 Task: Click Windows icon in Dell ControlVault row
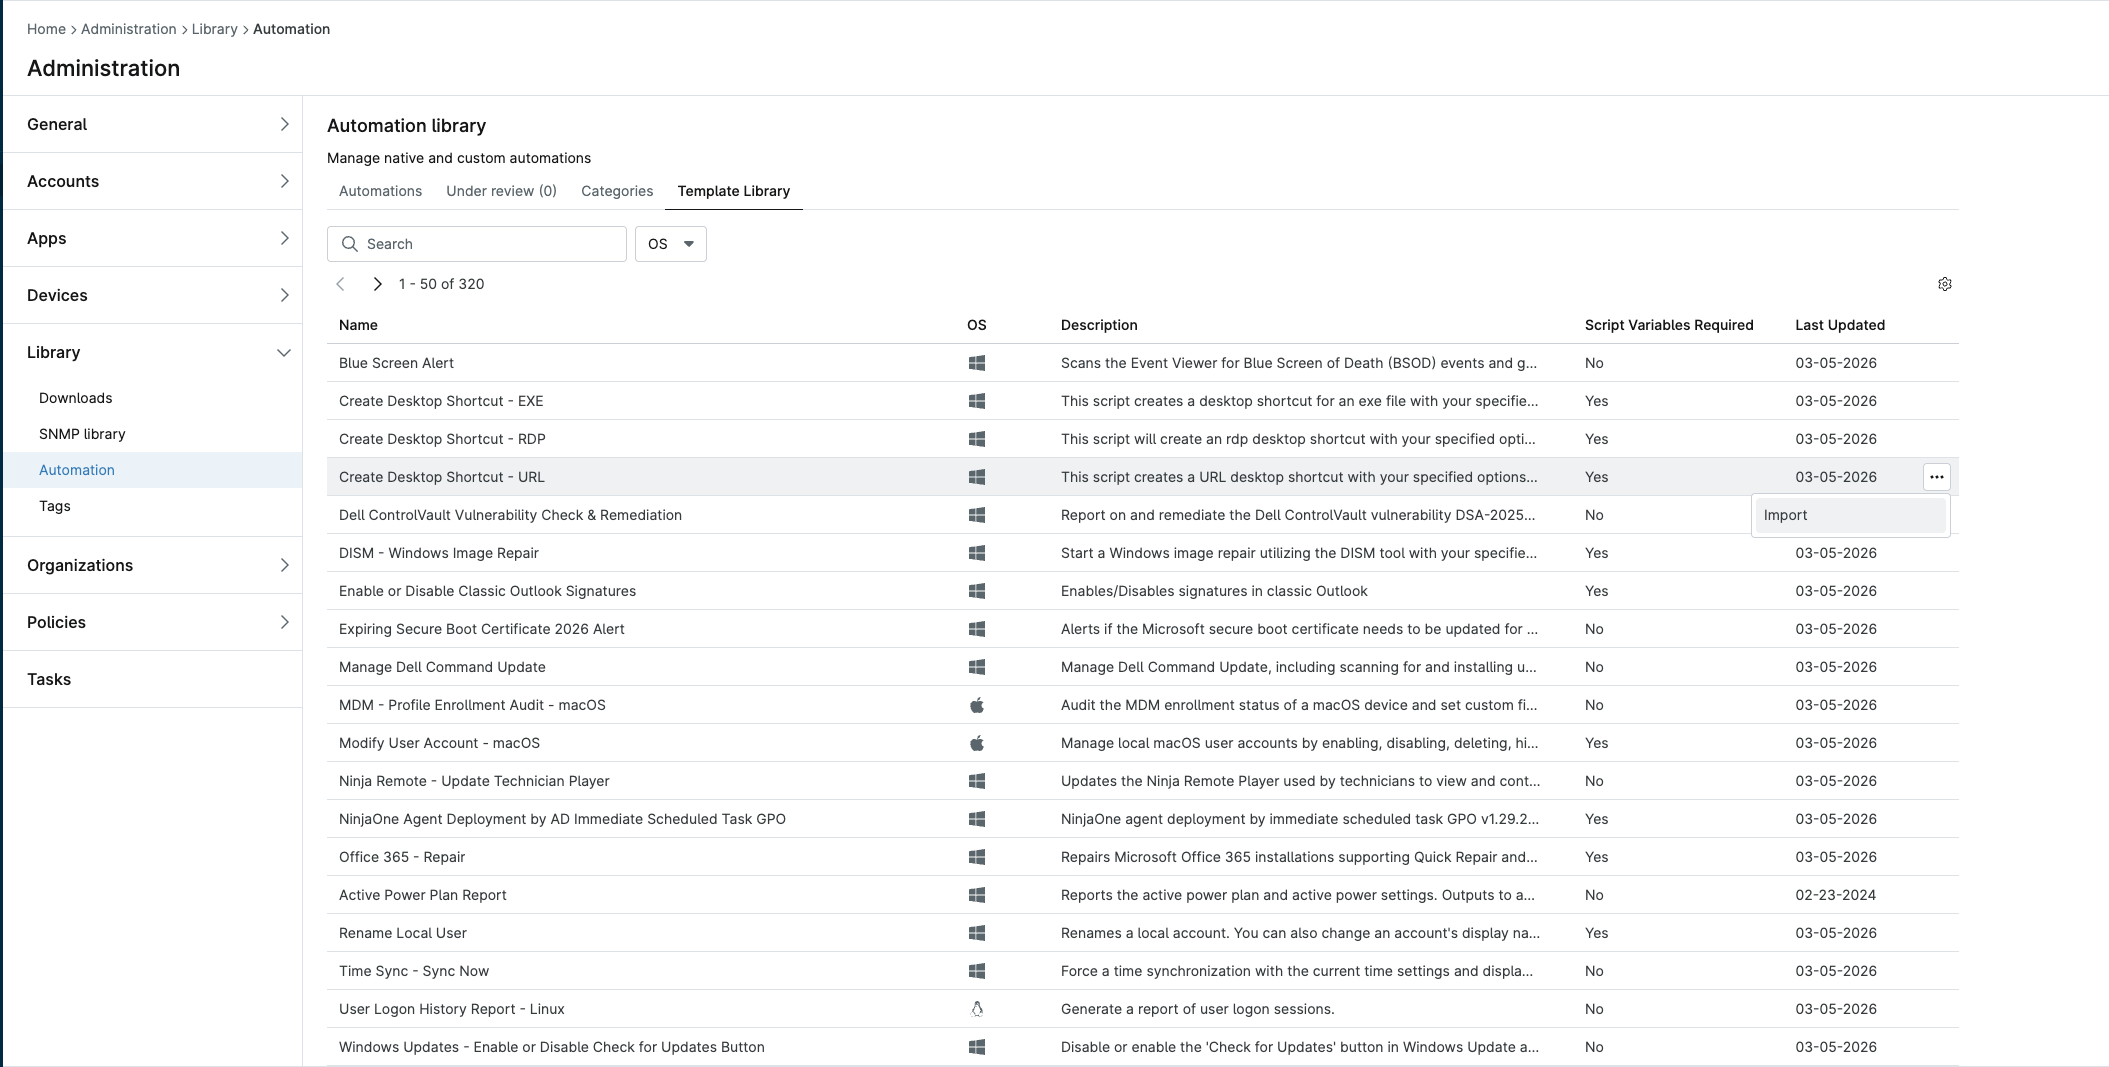(x=977, y=515)
